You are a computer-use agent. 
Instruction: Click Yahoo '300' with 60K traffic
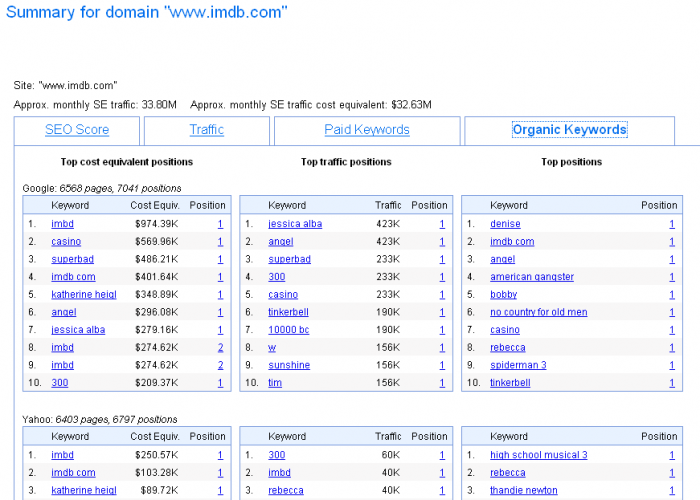(x=277, y=455)
